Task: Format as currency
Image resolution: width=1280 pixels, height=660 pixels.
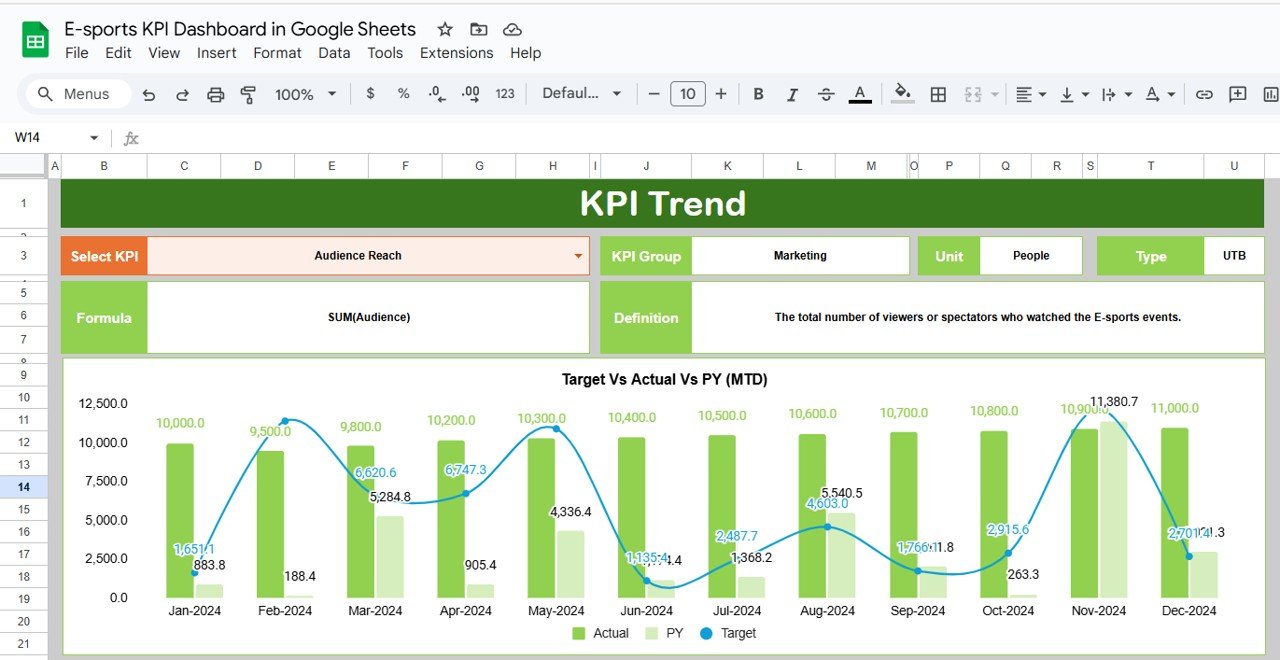Action: coord(371,93)
